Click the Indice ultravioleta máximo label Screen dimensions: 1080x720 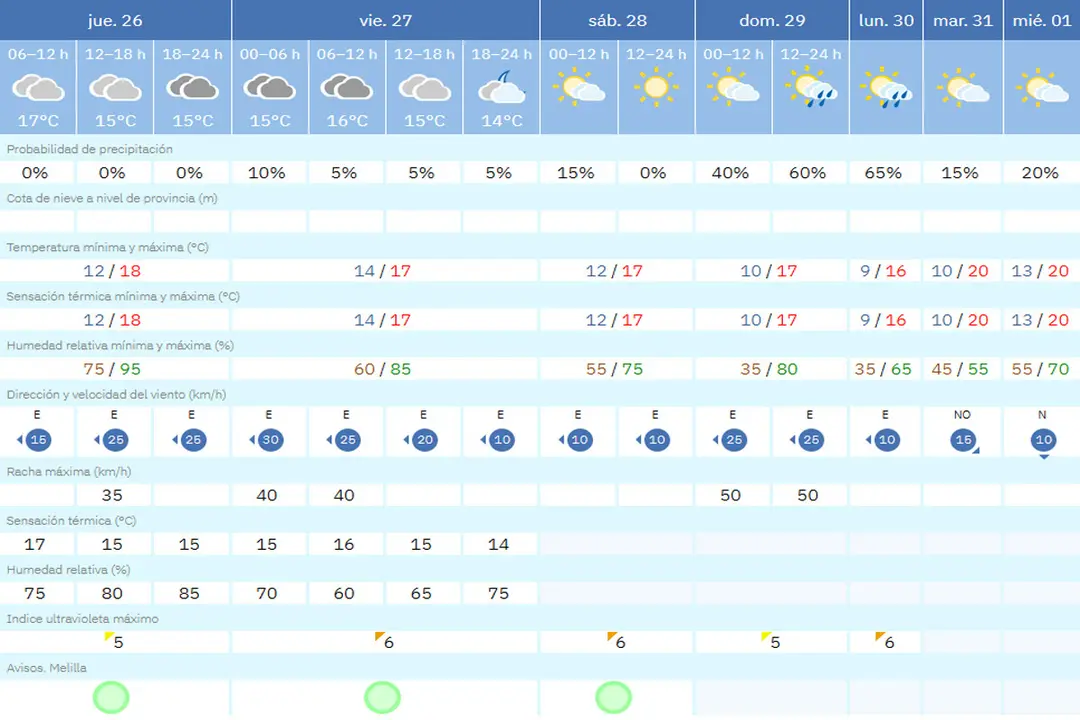point(83,619)
